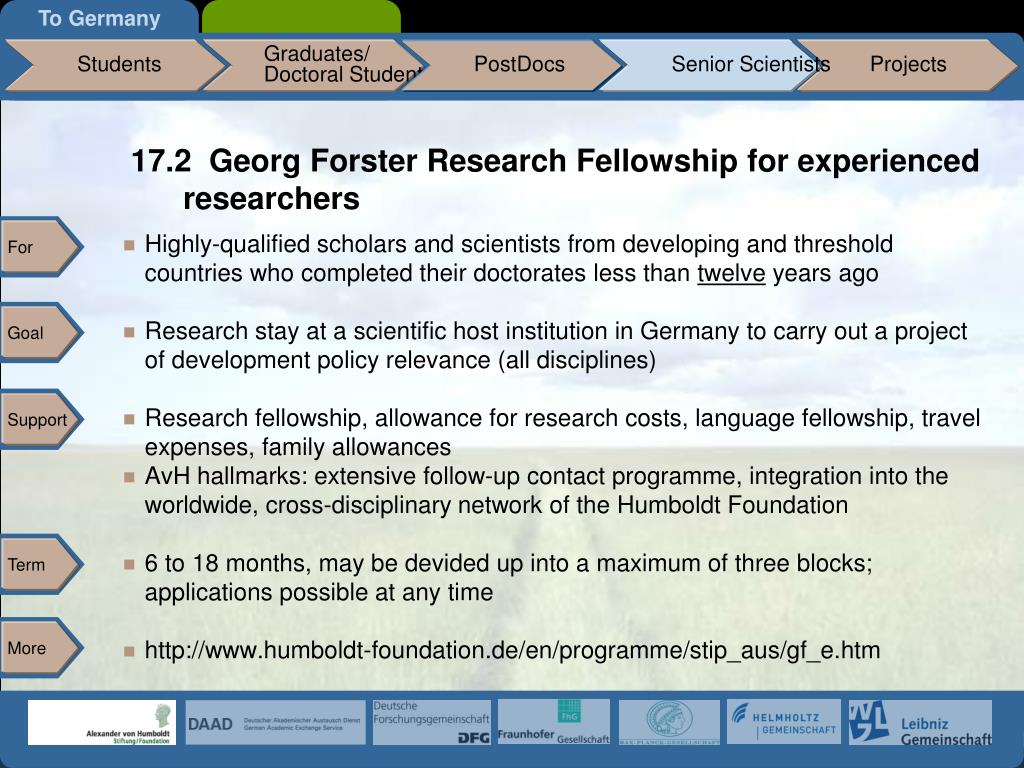Click the blank green tab

pos(301,18)
